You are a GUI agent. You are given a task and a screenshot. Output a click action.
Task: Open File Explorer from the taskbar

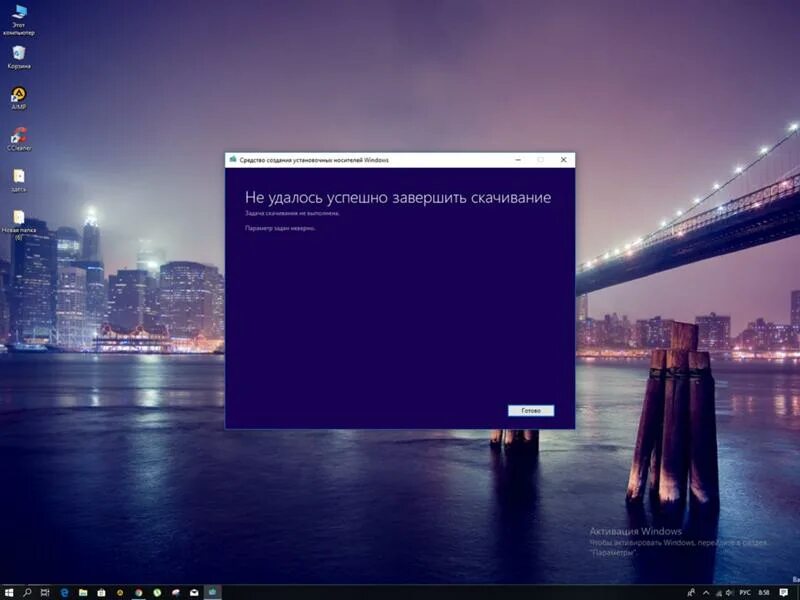(83, 592)
